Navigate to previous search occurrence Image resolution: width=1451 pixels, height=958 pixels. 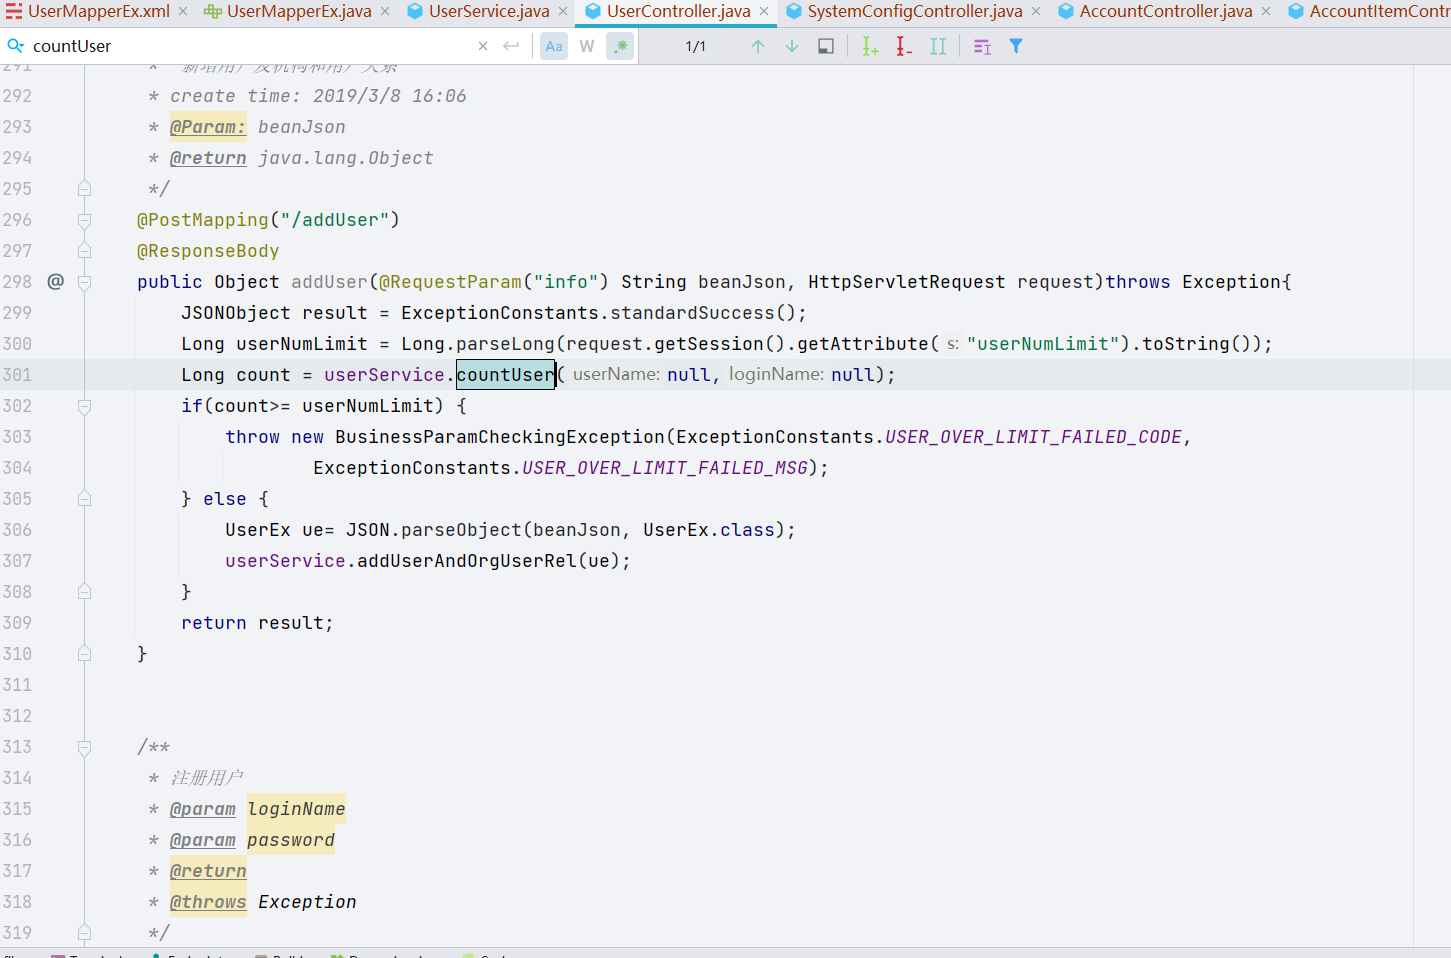(x=758, y=45)
